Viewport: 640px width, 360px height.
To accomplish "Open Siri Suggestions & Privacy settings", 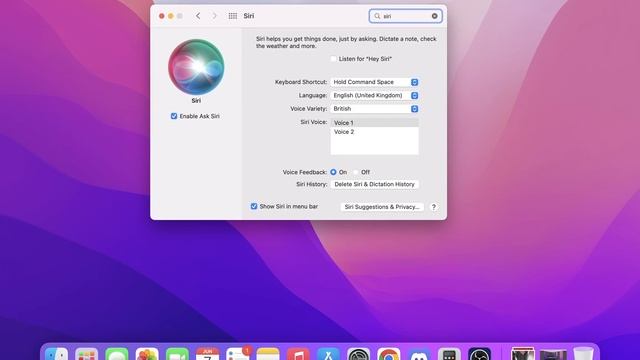I will pyautogui.click(x=382, y=207).
